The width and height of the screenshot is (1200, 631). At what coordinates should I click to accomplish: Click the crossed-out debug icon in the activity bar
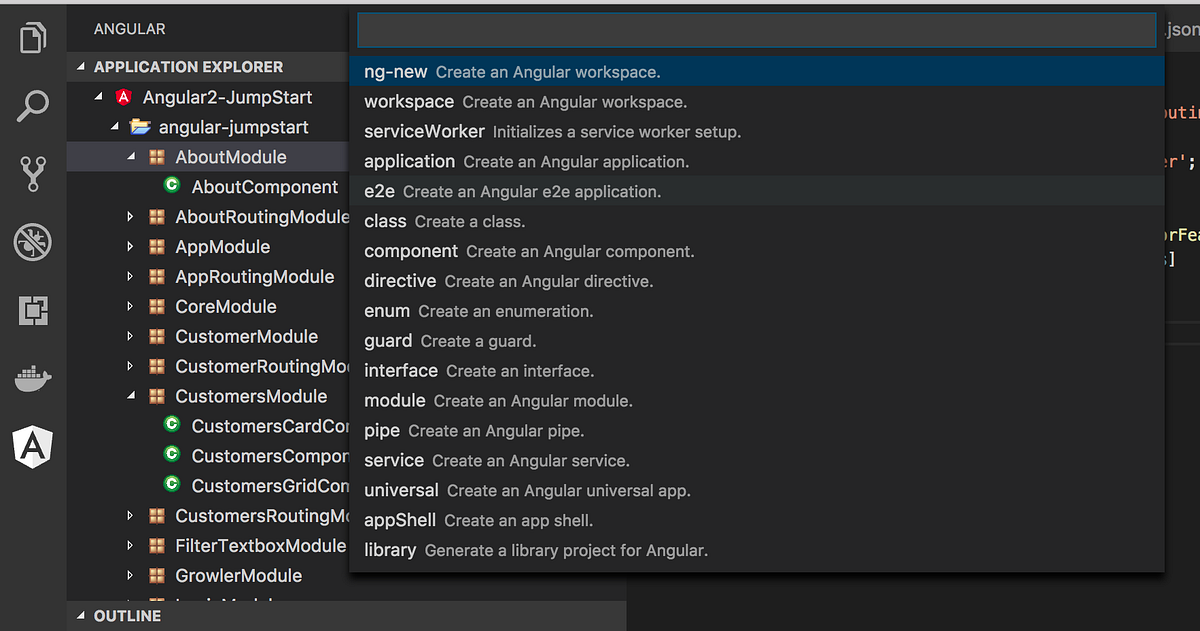pyautogui.click(x=33, y=242)
